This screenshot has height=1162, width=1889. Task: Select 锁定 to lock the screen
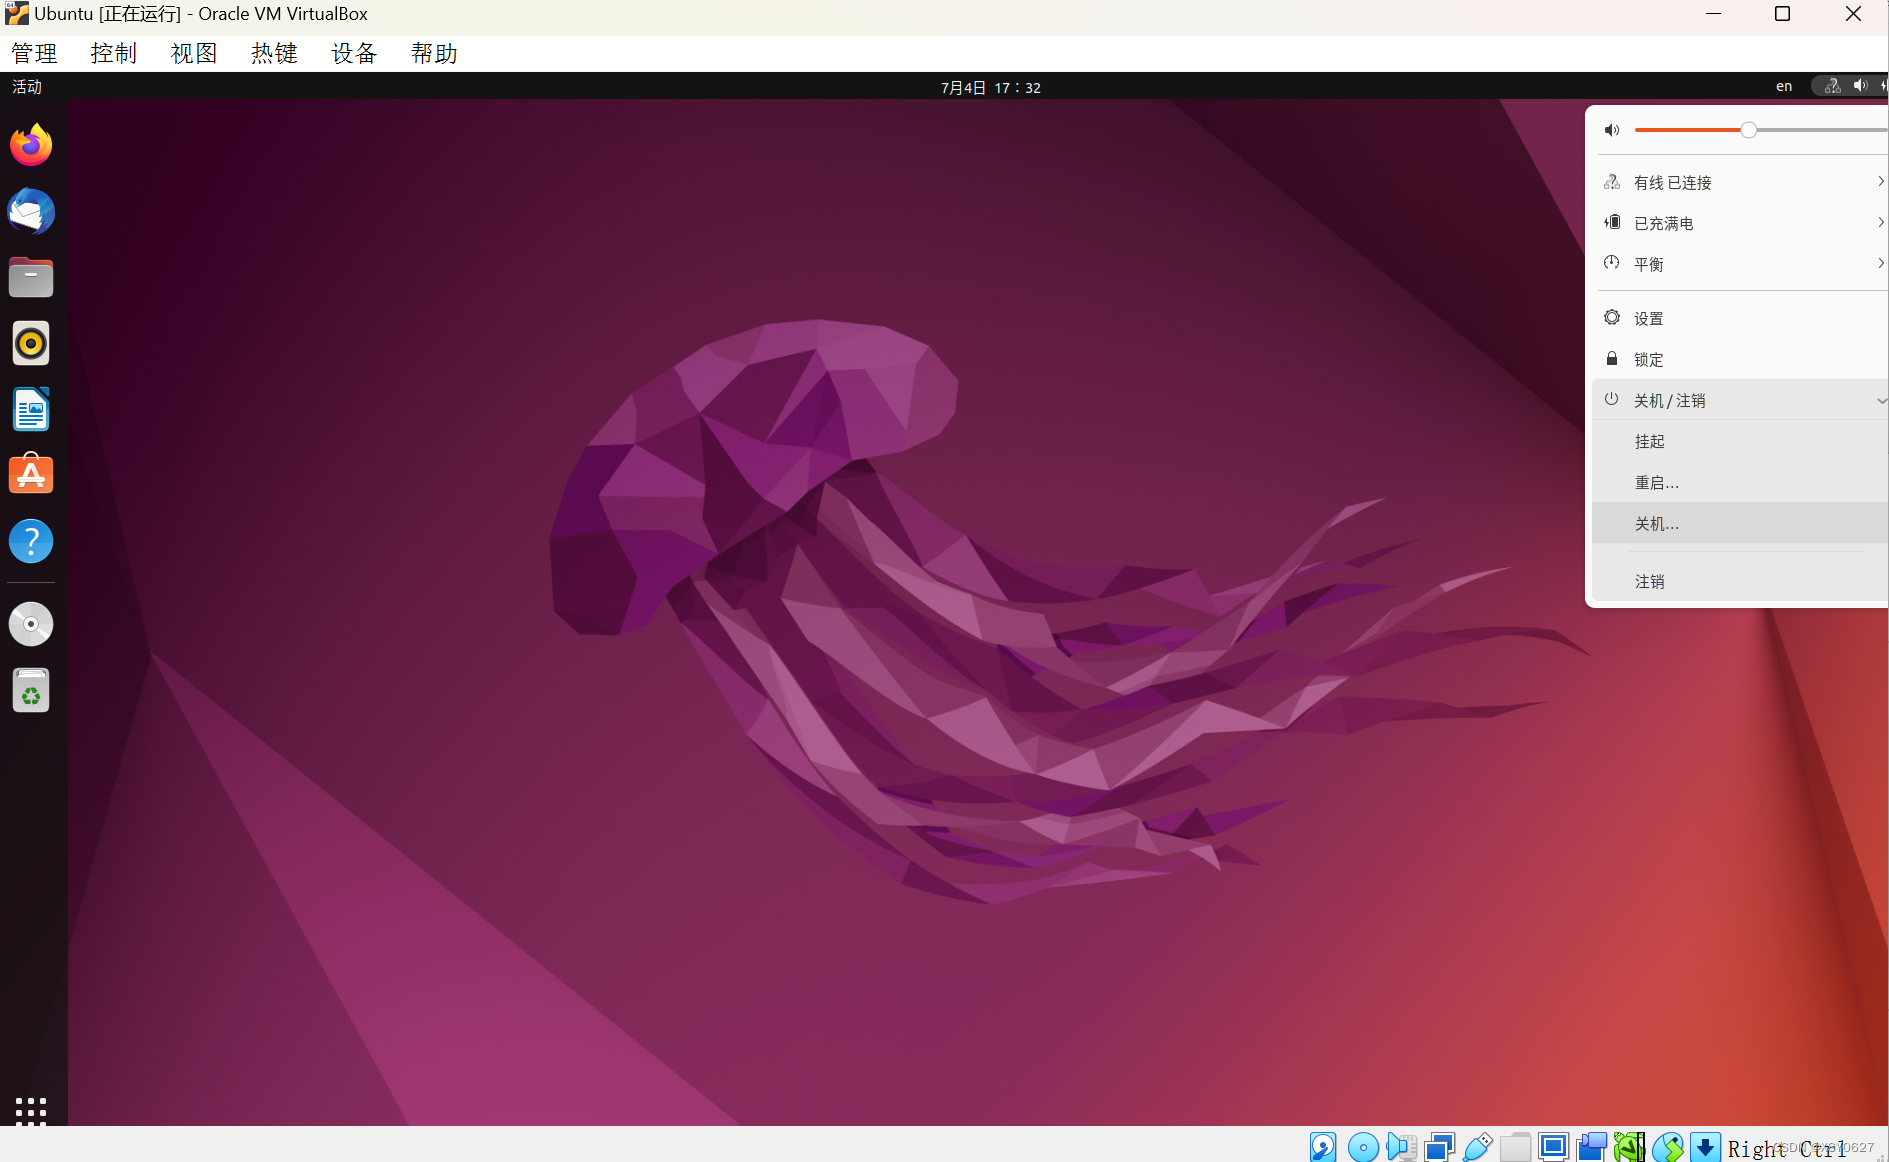[x=1740, y=359]
